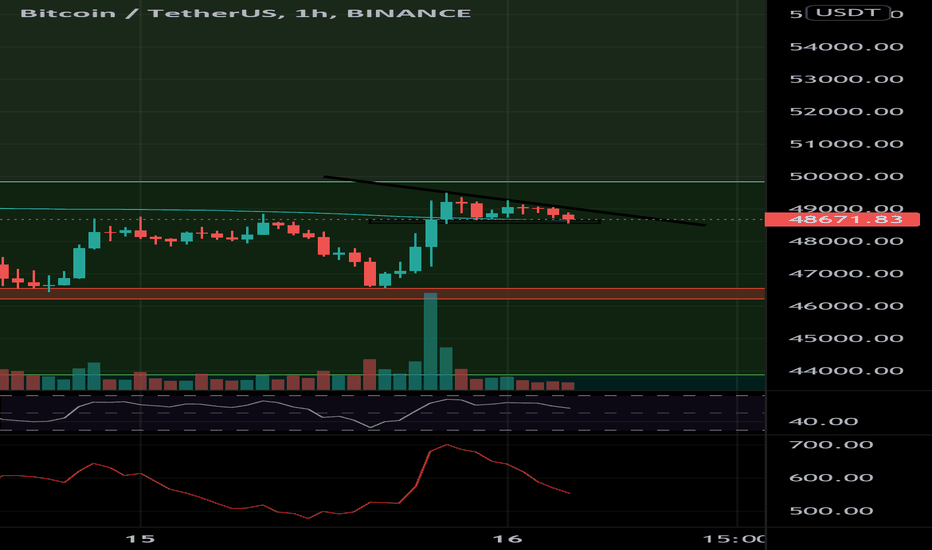Click the tallest green volume bar
The image size is (932, 550).
click(430, 341)
